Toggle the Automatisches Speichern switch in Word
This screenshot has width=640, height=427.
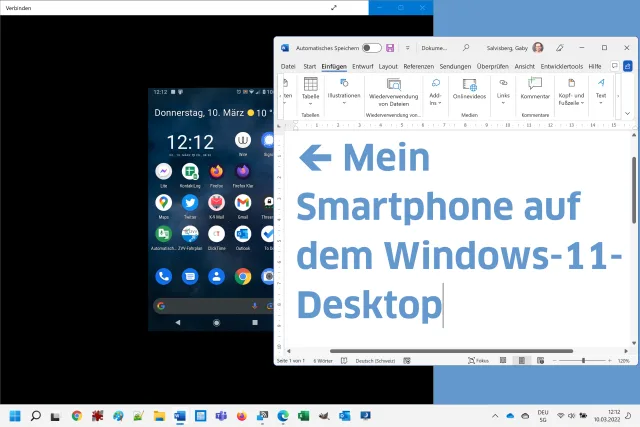coord(371,48)
